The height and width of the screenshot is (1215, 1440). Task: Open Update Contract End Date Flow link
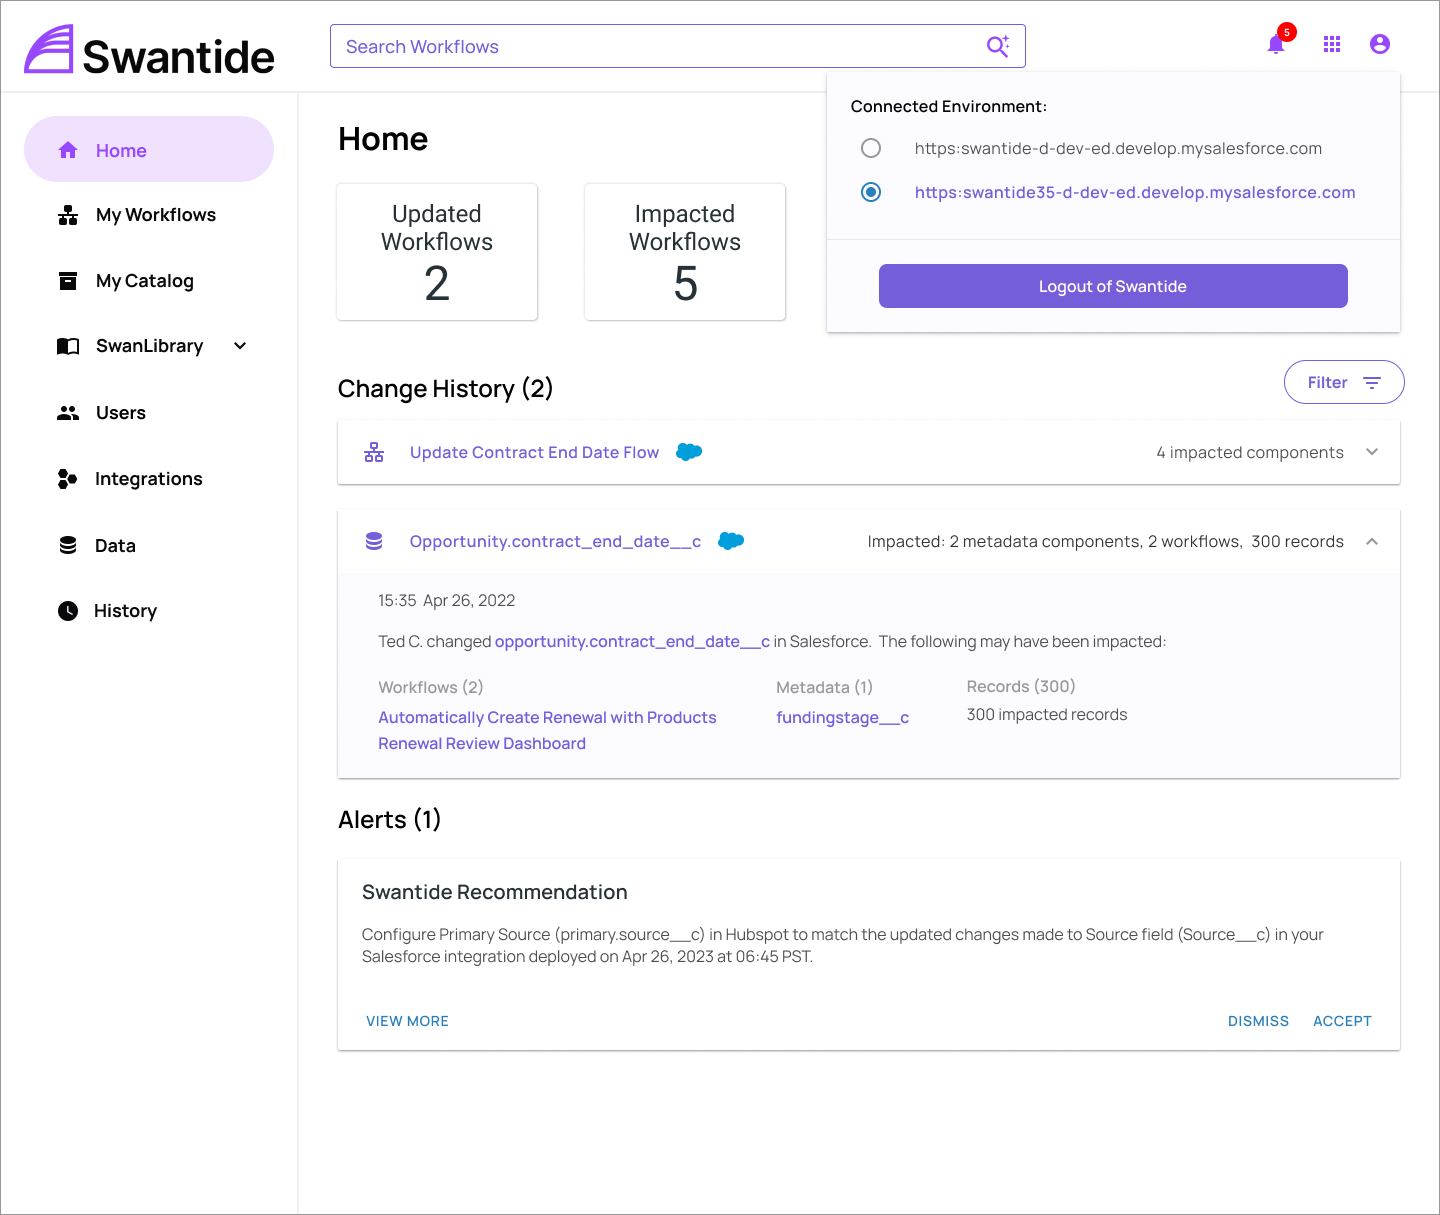[x=534, y=452]
